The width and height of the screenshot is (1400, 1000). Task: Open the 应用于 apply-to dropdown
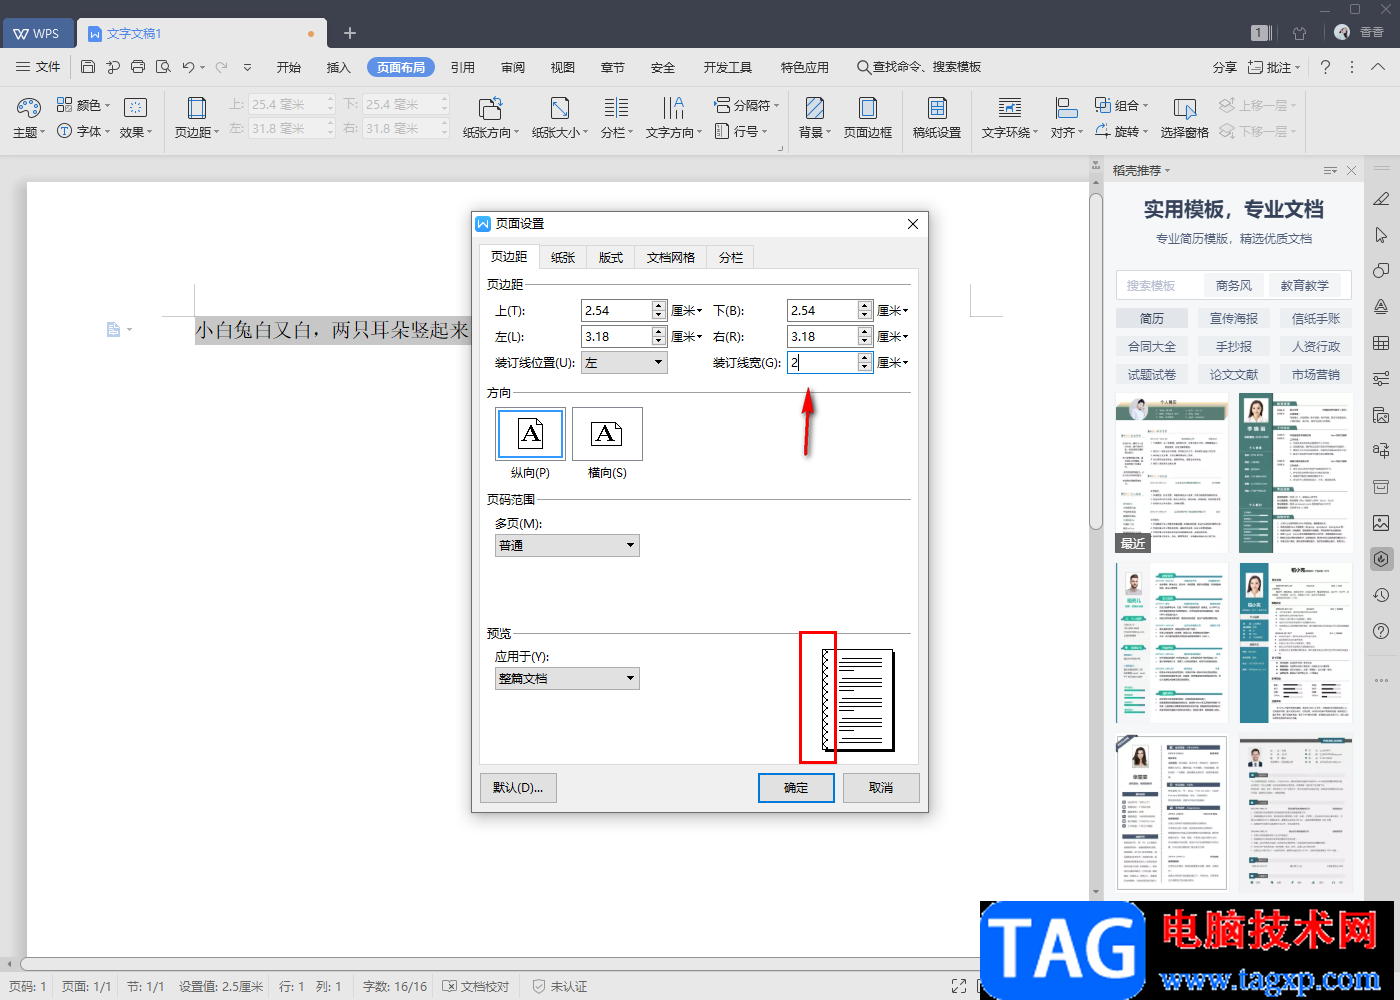(x=567, y=678)
